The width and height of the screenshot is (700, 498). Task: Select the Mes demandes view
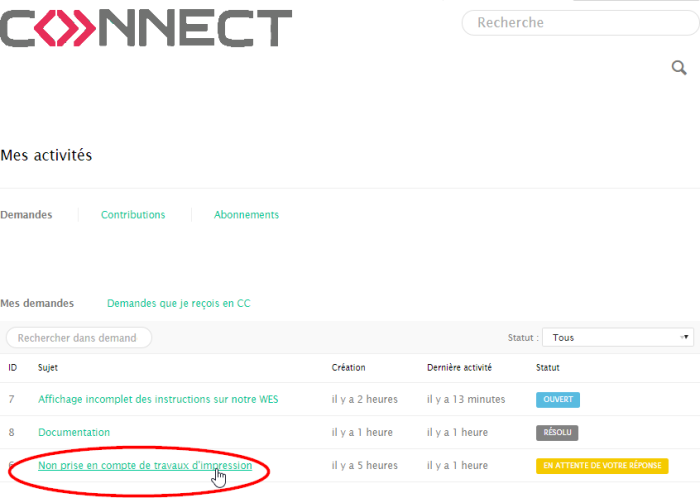click(x=37, y=303)
